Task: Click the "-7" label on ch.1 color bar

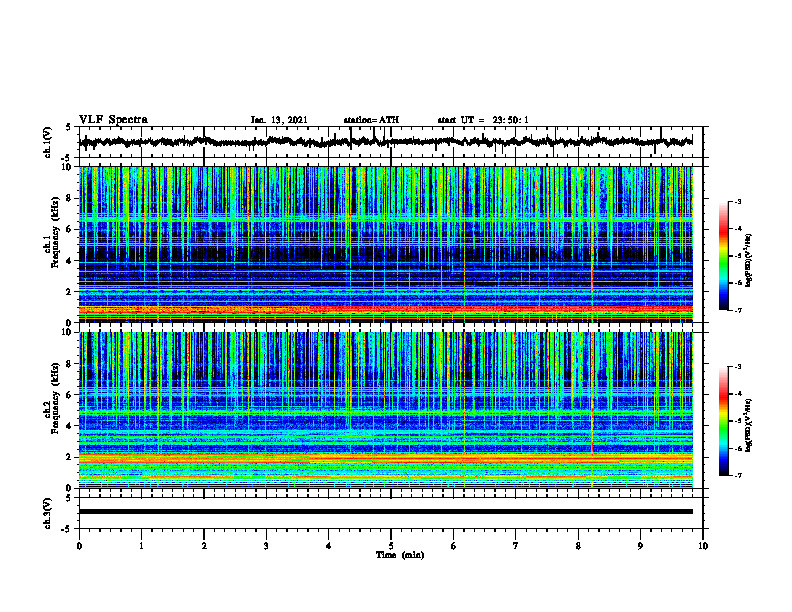Action: [737, 310]
